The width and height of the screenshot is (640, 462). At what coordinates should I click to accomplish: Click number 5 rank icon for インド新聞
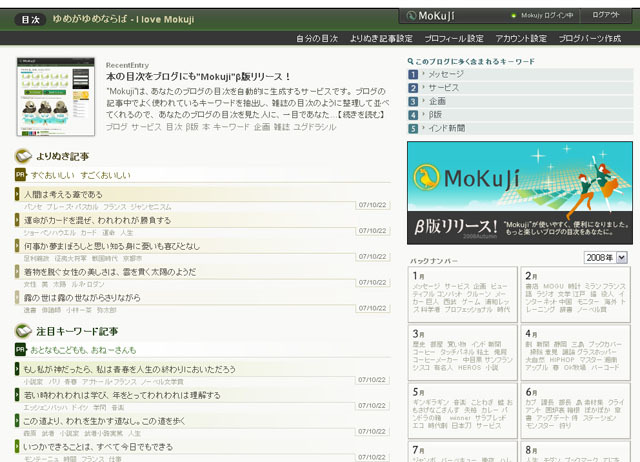pos(413,128)
